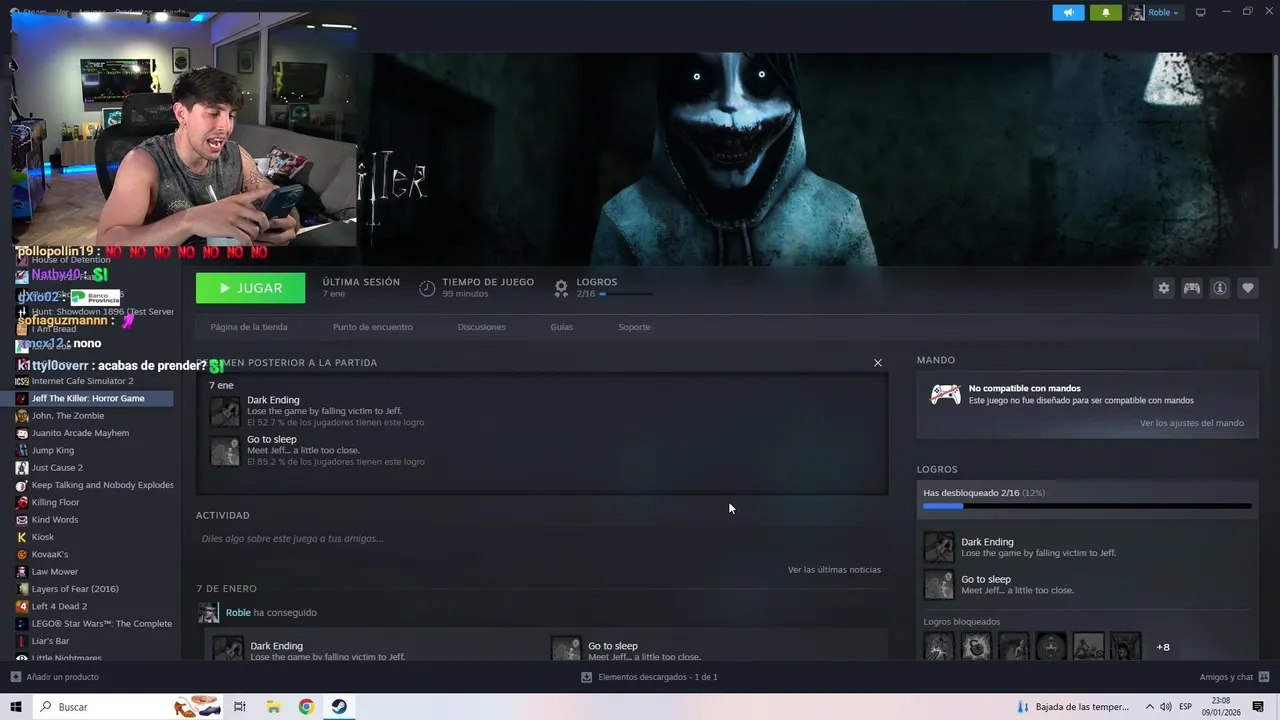Viewport: 1280px width, 720px height.
Task: Open Chrome from the taskbar
Action: click(x=306, y=707)
